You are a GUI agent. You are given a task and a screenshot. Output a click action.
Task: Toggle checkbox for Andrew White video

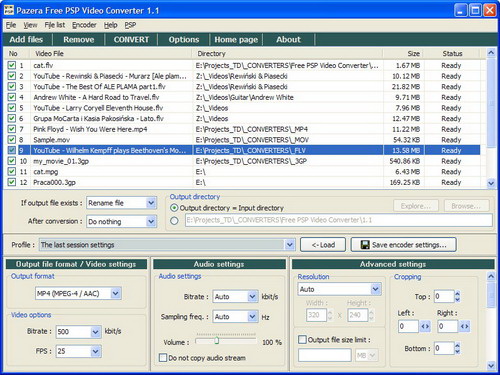[x=12, y=97]
